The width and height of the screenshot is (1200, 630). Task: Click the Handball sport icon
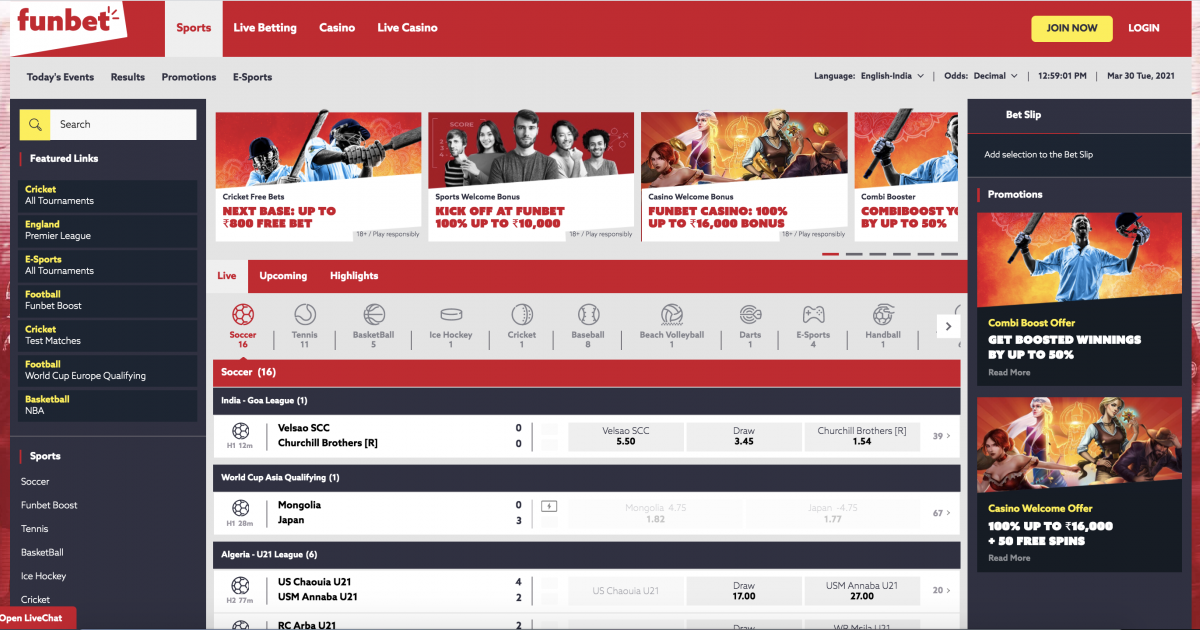pos(883,315)
